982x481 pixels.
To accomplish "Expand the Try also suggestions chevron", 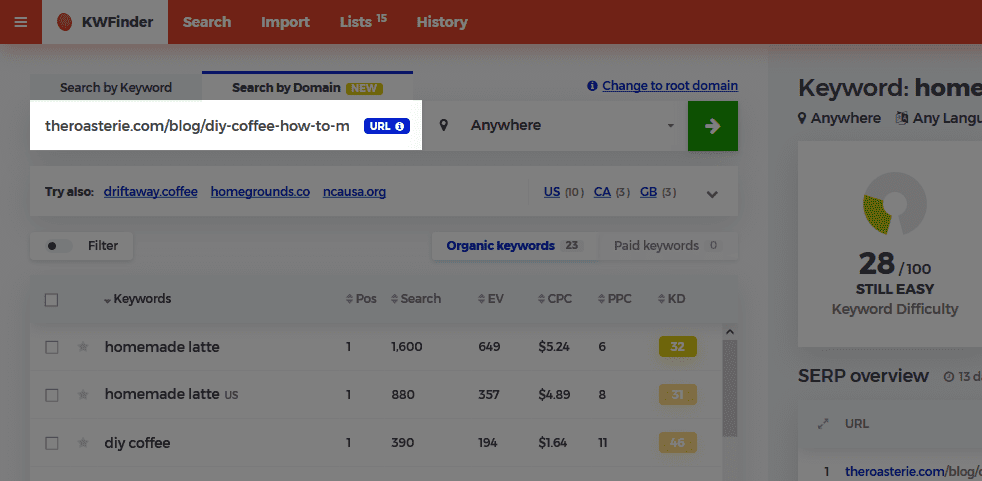I will (712, 194).
